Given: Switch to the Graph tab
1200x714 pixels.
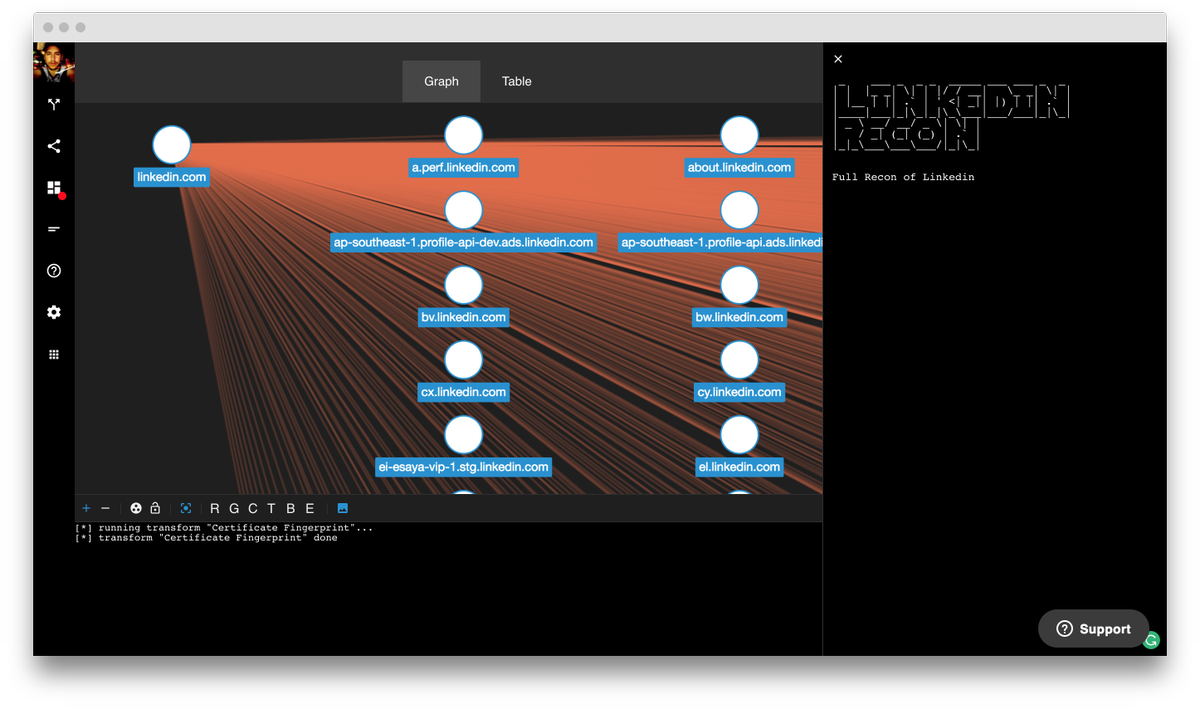Looking at the screenshot, I should click(441, 81).
